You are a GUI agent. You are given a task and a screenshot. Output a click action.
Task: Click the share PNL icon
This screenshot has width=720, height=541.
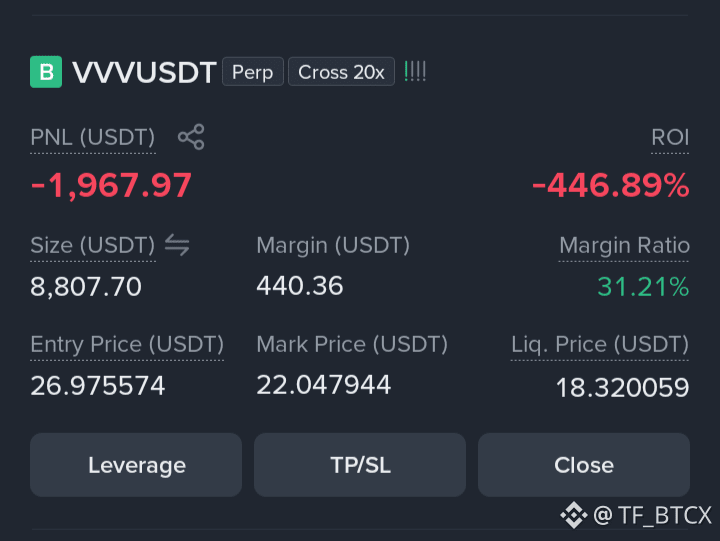[x=191, y=137]
